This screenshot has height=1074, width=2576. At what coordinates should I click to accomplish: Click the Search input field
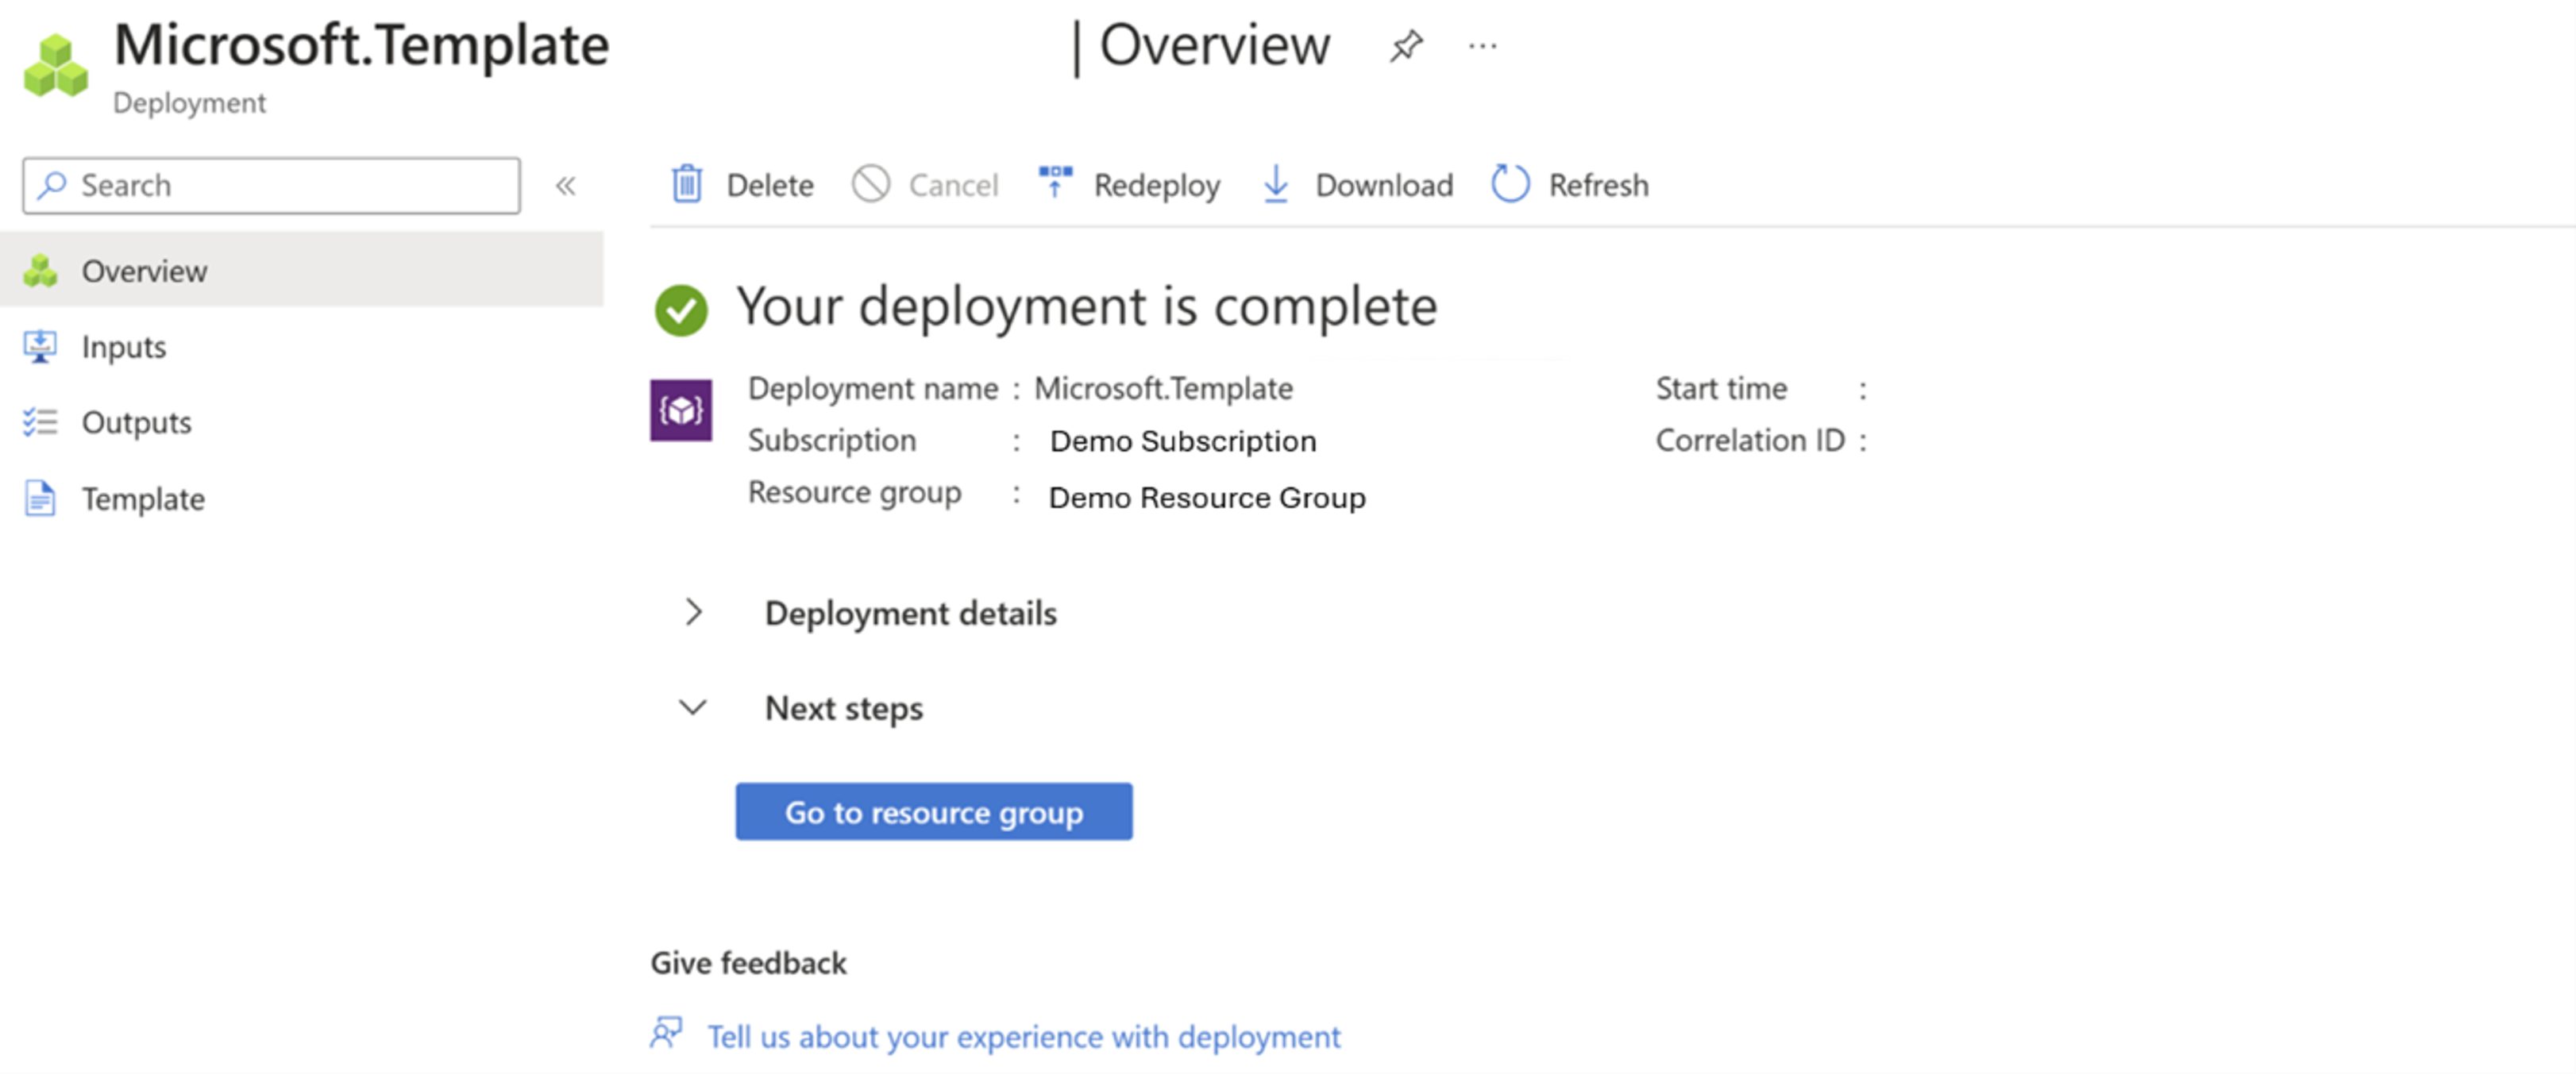pyautogui.click(x=275, y=184)
